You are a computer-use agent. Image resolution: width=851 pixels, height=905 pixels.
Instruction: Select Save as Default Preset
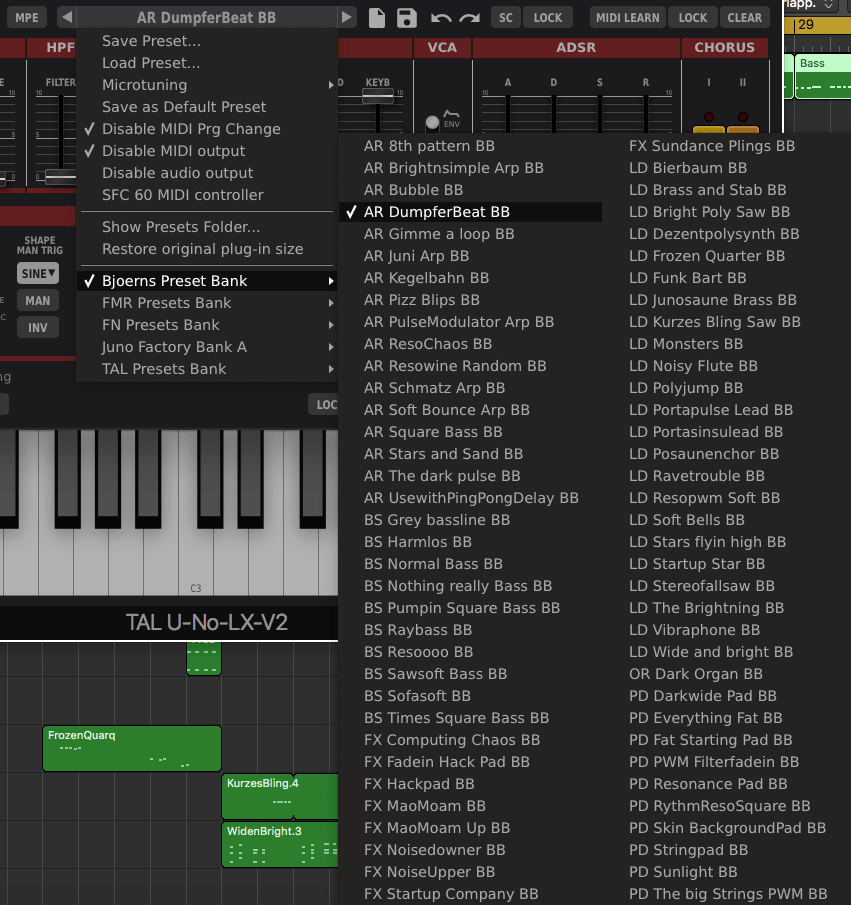[x=206, y=107]
